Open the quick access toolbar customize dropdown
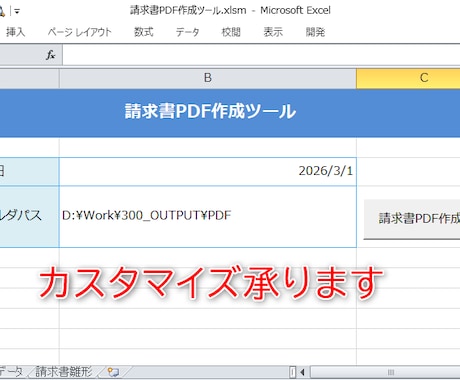460x380 pixels. click(17, 11)
